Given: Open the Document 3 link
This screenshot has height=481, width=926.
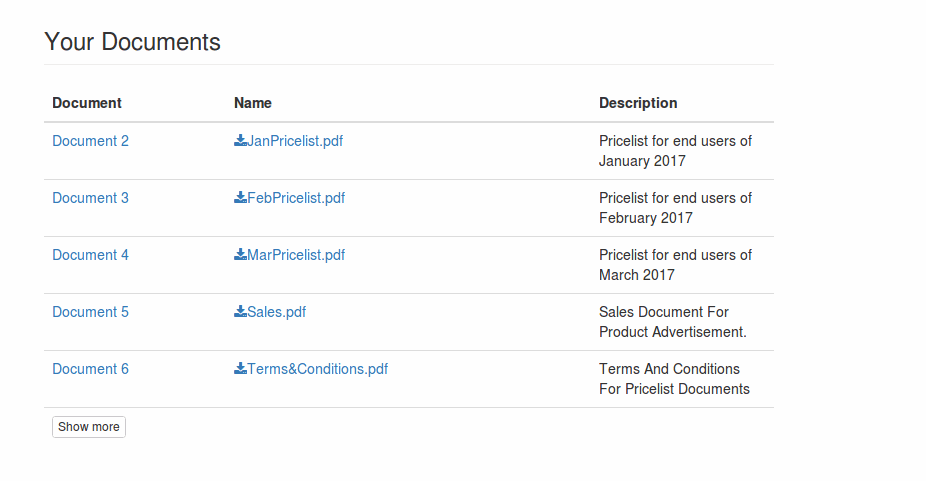Looking at the screenshot, I should click(90, 198).
